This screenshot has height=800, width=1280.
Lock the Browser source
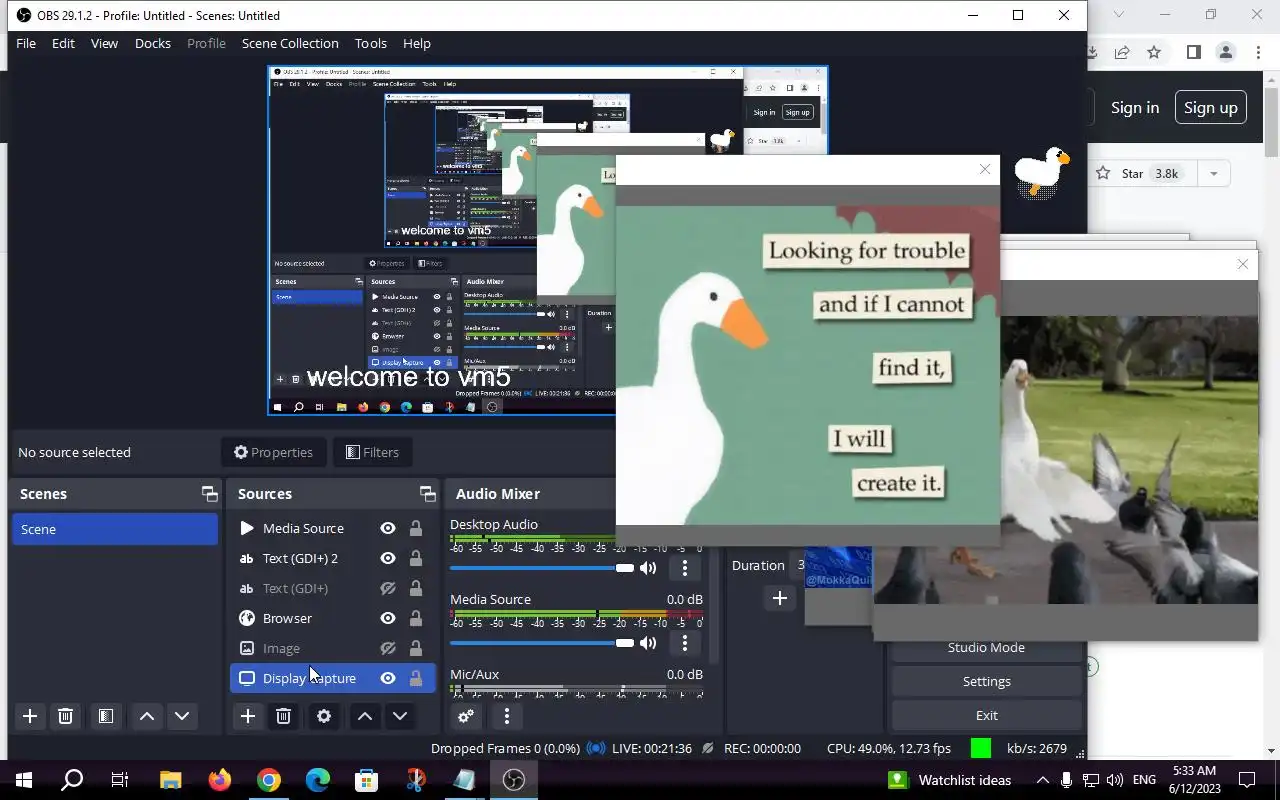(415, 618)
